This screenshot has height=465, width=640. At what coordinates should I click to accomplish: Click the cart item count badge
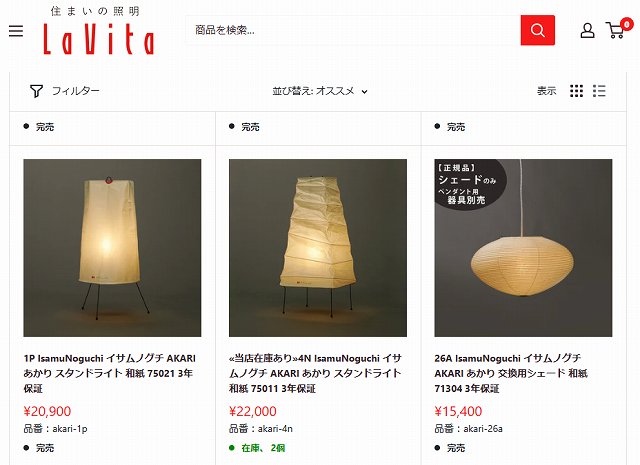pos(626,24)
